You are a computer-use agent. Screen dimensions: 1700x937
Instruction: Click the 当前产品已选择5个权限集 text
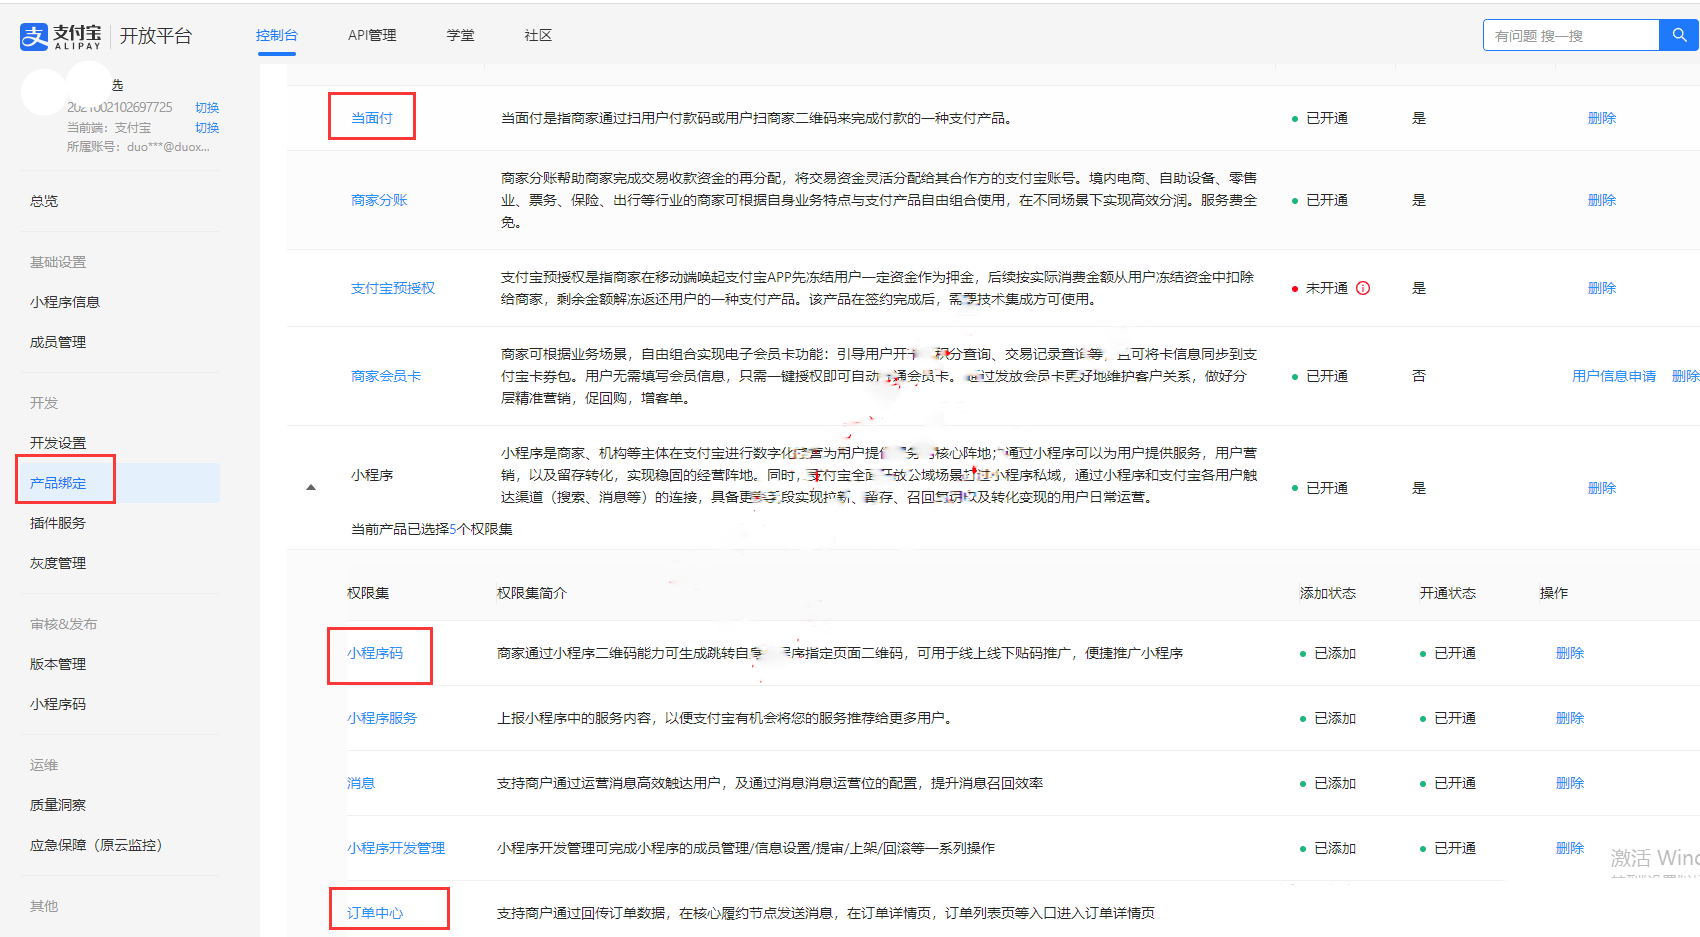tap(432, 529)
